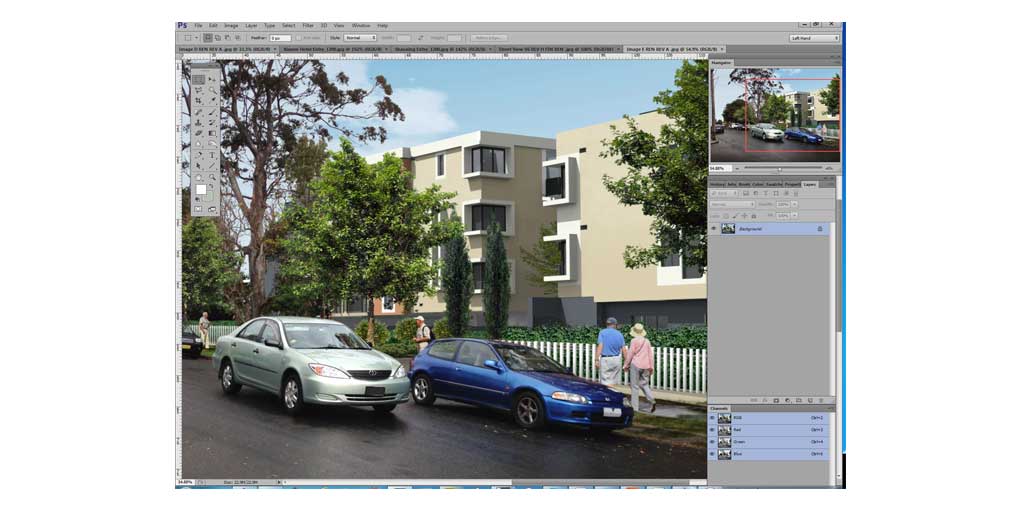Click the Refine Edge button
1020x510 pixels.
tap(489, 38)
